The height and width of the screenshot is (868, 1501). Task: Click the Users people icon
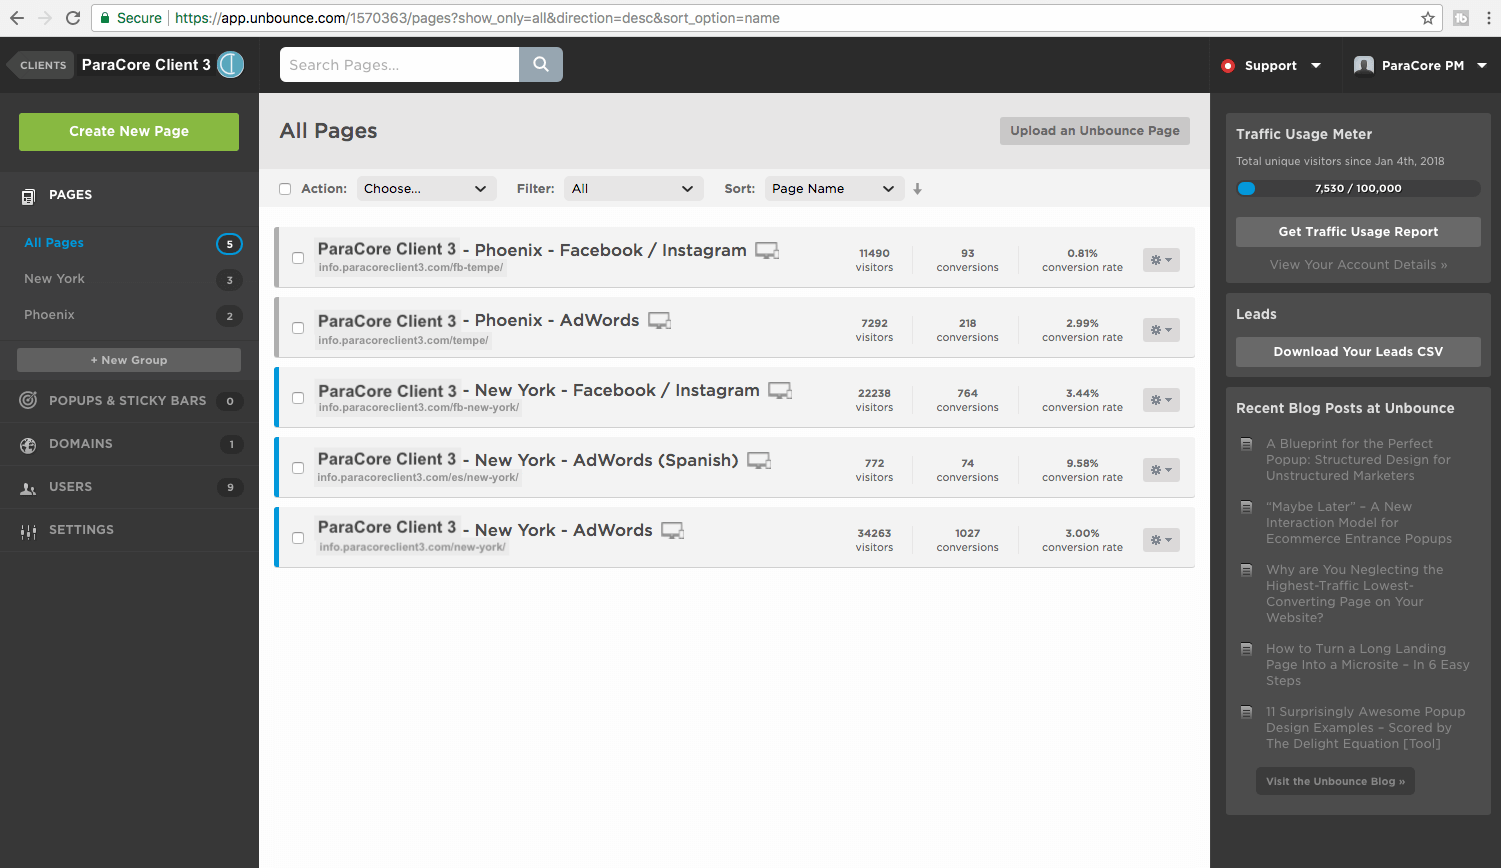point(28,488)
